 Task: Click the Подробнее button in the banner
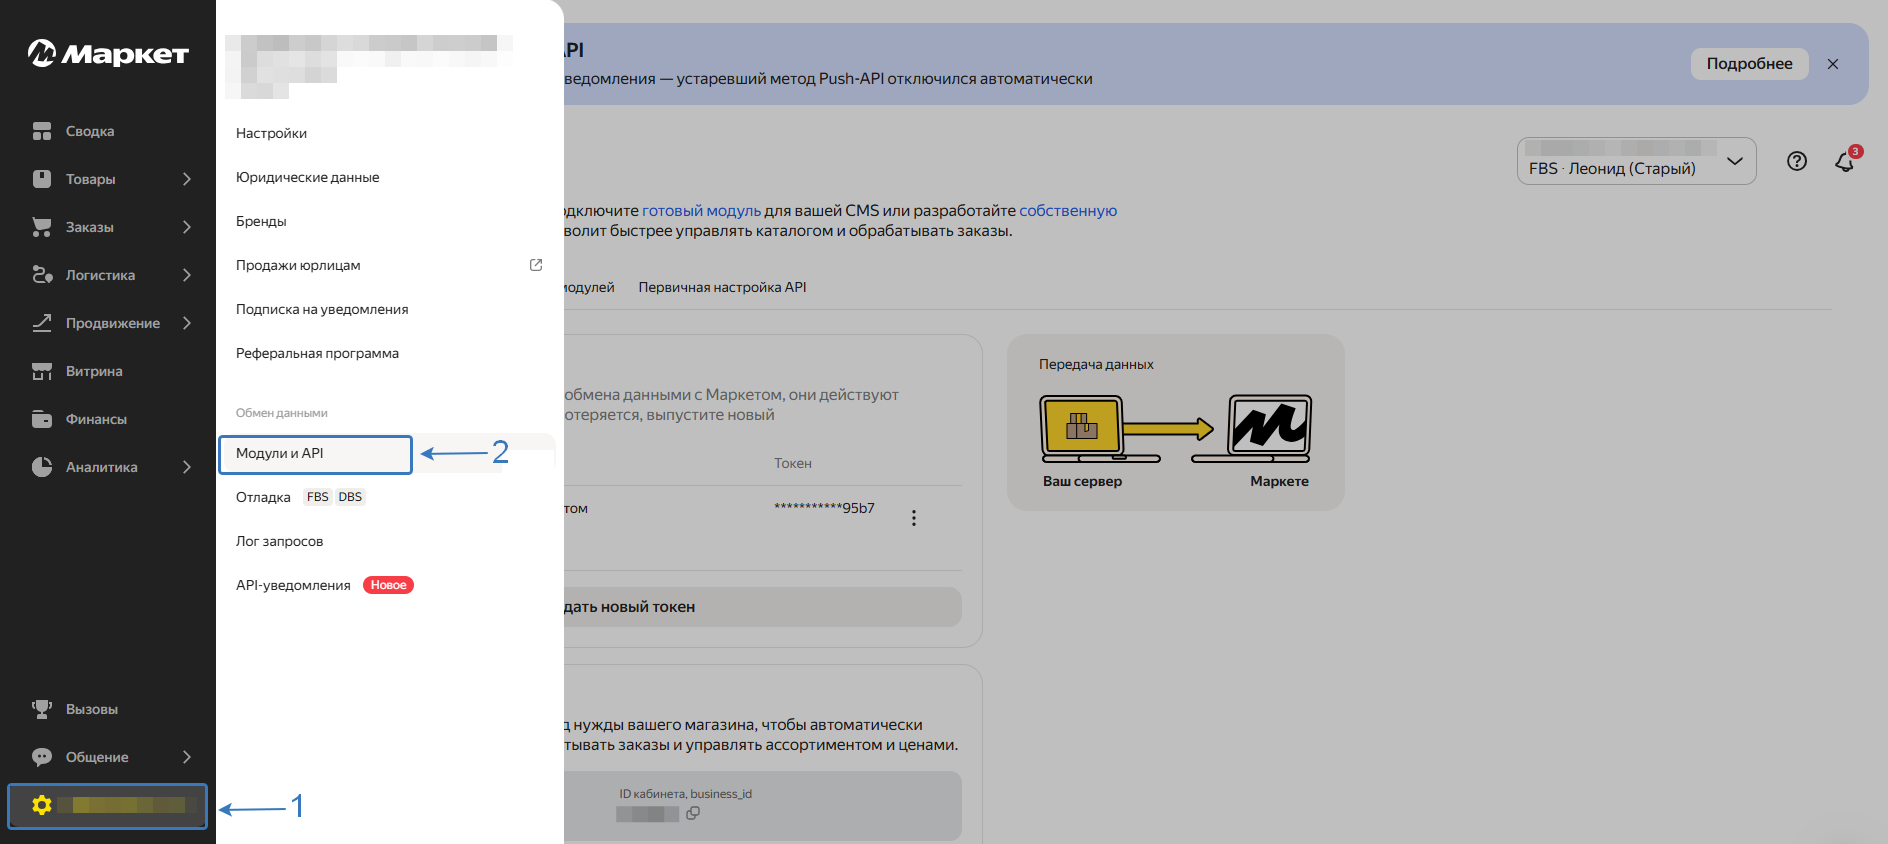coord(1749,64)
